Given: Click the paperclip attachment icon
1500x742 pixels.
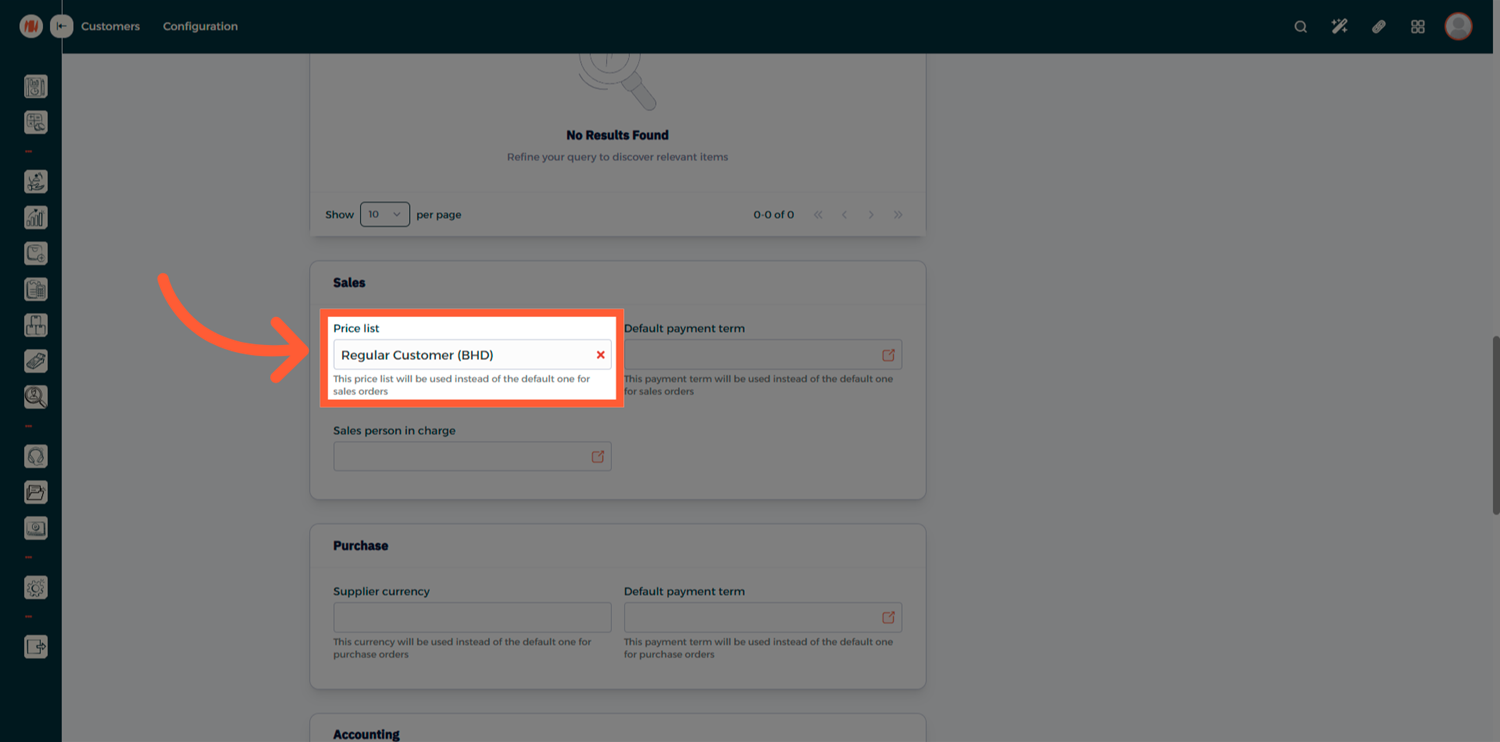Looking at the screenshot, I should [x=1378, y=27].
